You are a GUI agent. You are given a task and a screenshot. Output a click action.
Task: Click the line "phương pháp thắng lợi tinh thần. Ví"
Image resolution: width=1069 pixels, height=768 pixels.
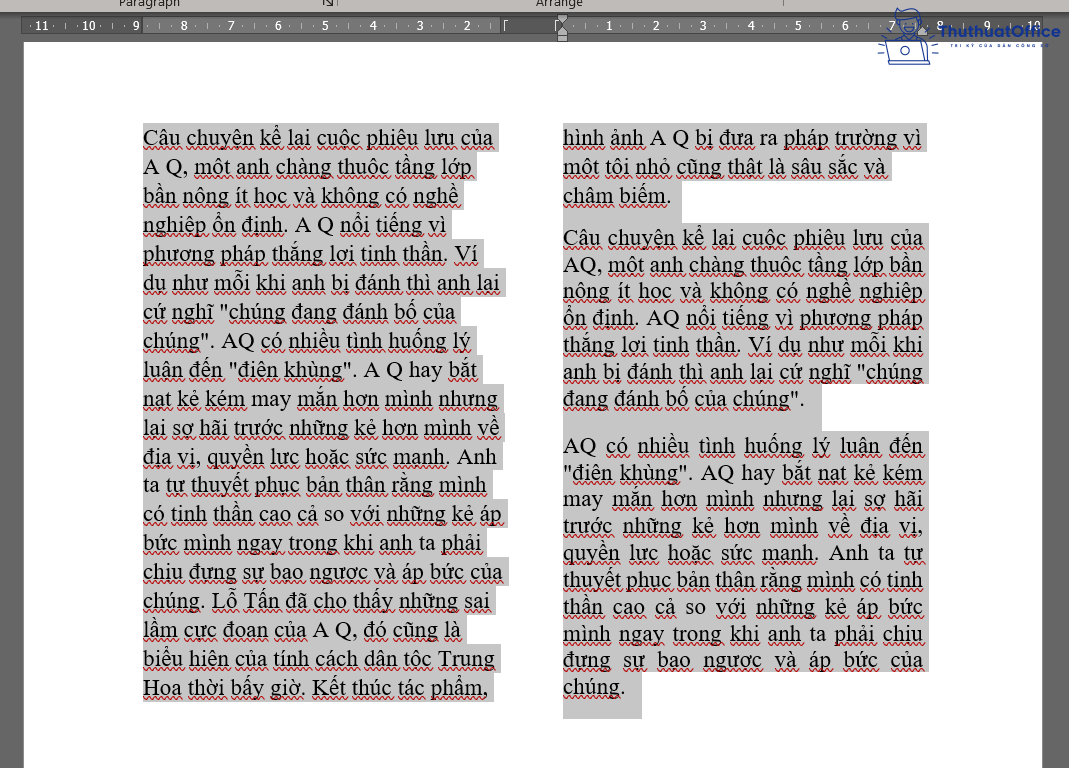point(310,254)
